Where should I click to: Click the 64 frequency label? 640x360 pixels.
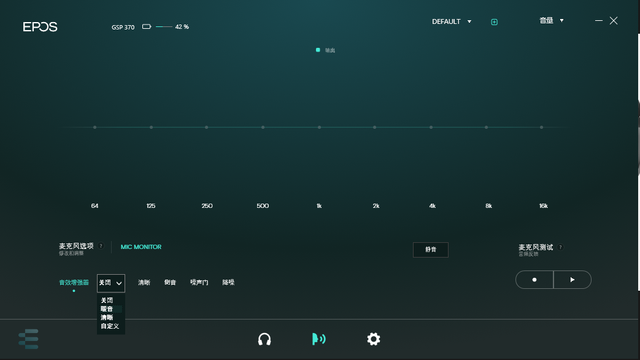pyautogui.click(x=94, y=206)
